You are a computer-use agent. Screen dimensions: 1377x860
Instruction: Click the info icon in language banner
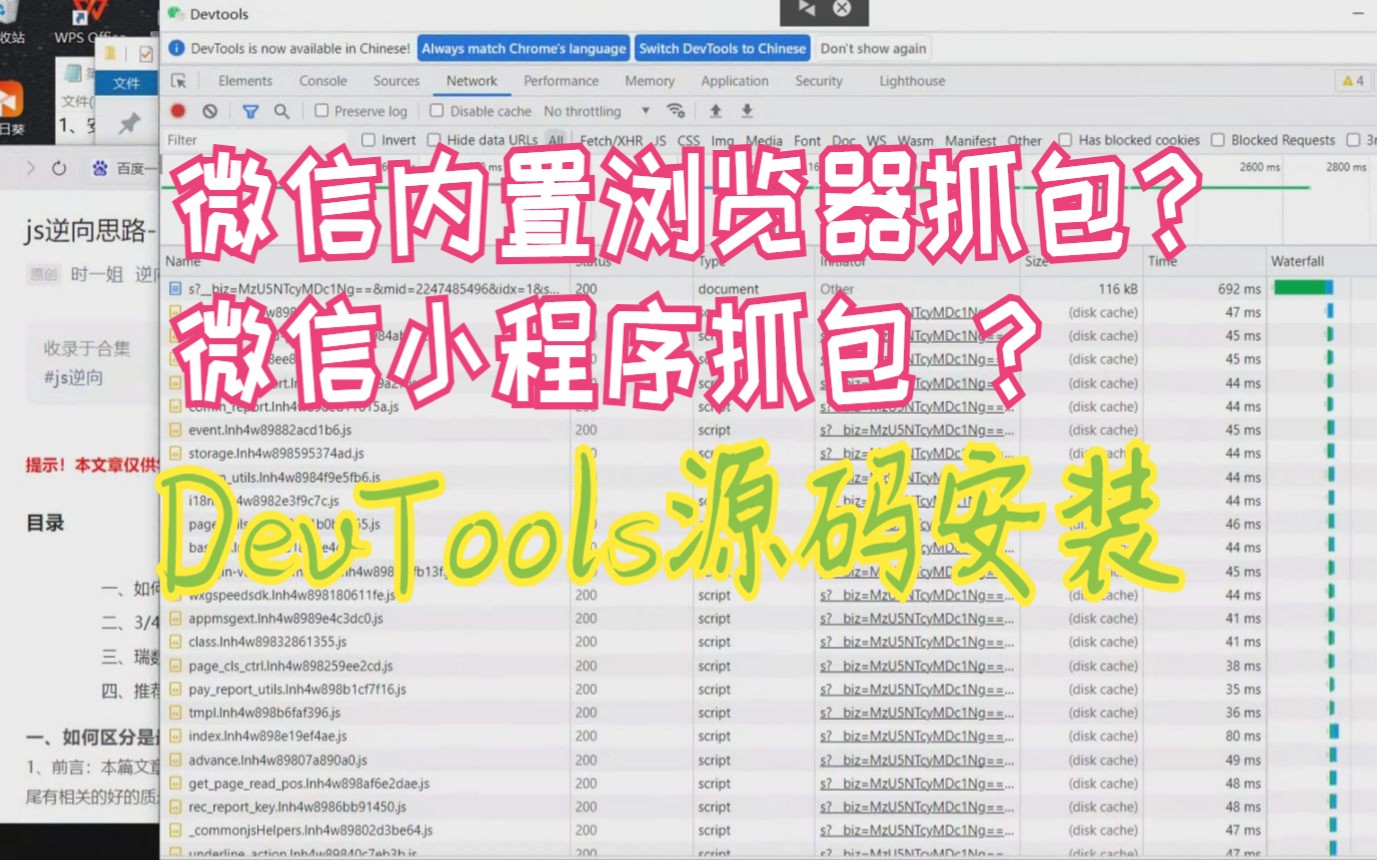(x=176, y=48)
